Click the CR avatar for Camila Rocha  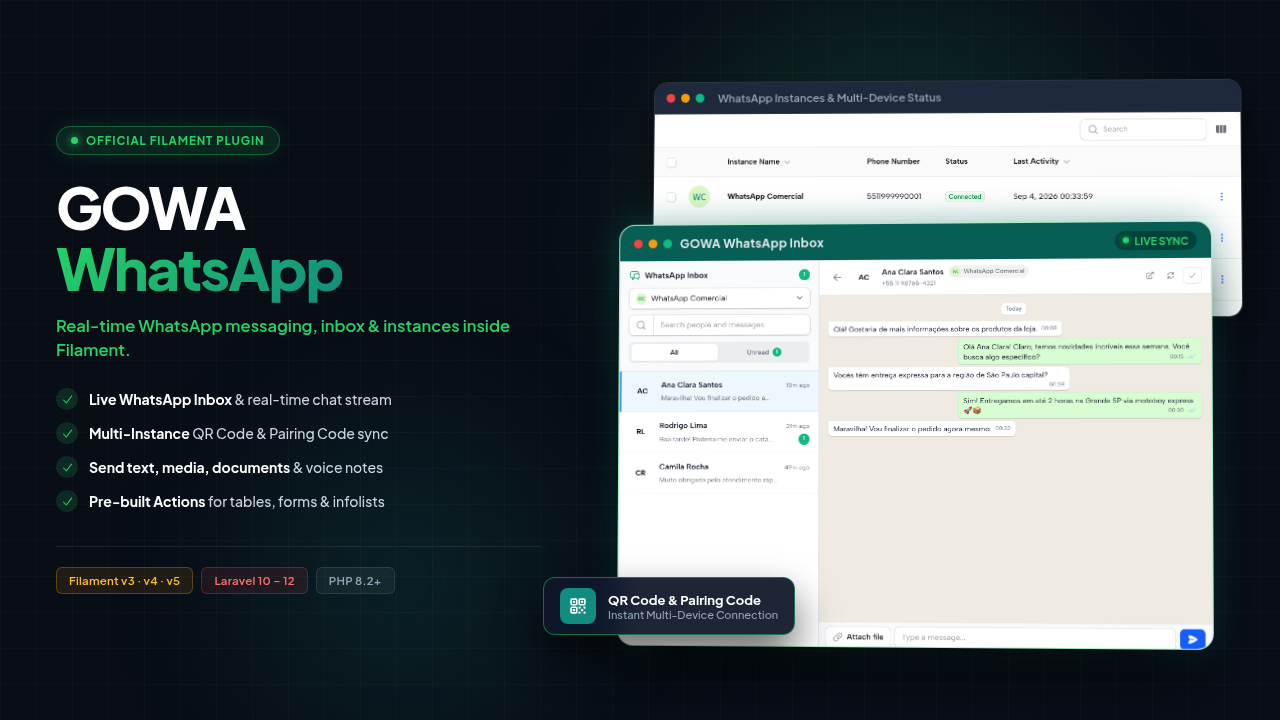(640, 473)
